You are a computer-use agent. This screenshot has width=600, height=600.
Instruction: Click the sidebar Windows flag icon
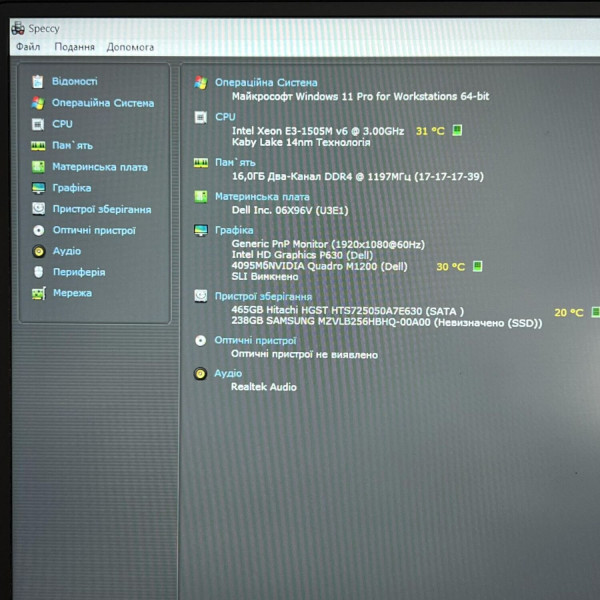point(38,103)
